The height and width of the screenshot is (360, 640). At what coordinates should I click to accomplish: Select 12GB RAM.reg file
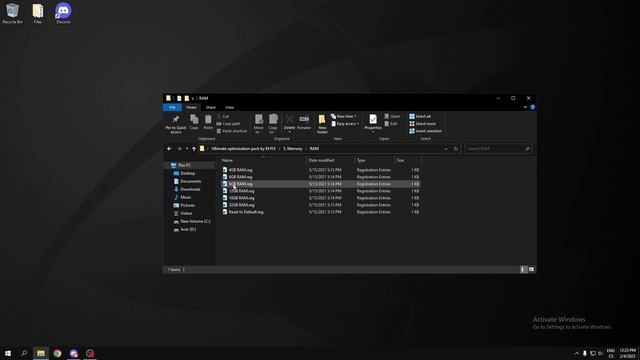tap(321, 191)
